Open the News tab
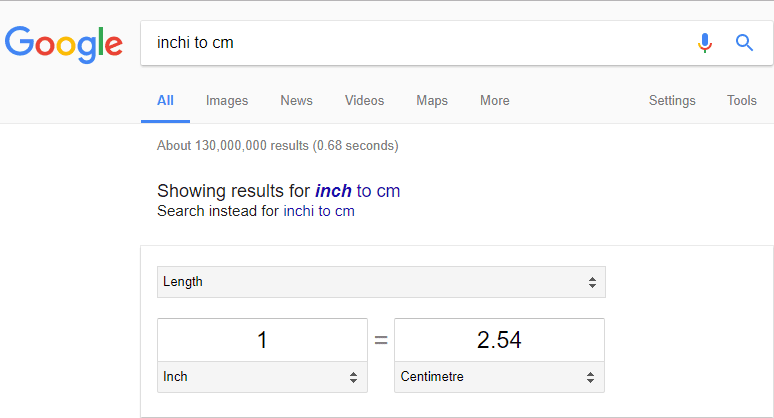774x418 pixels. 296,101
